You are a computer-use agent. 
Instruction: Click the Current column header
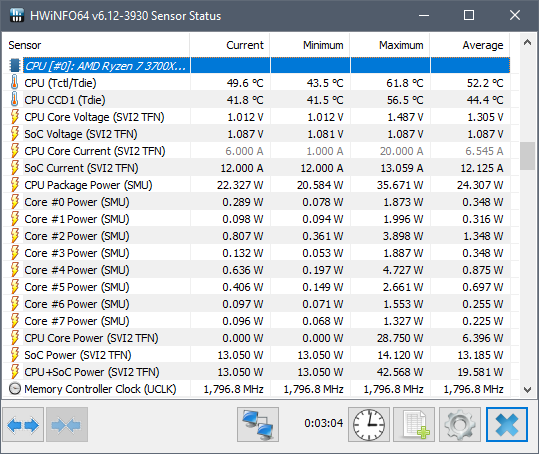coord(230,45)
